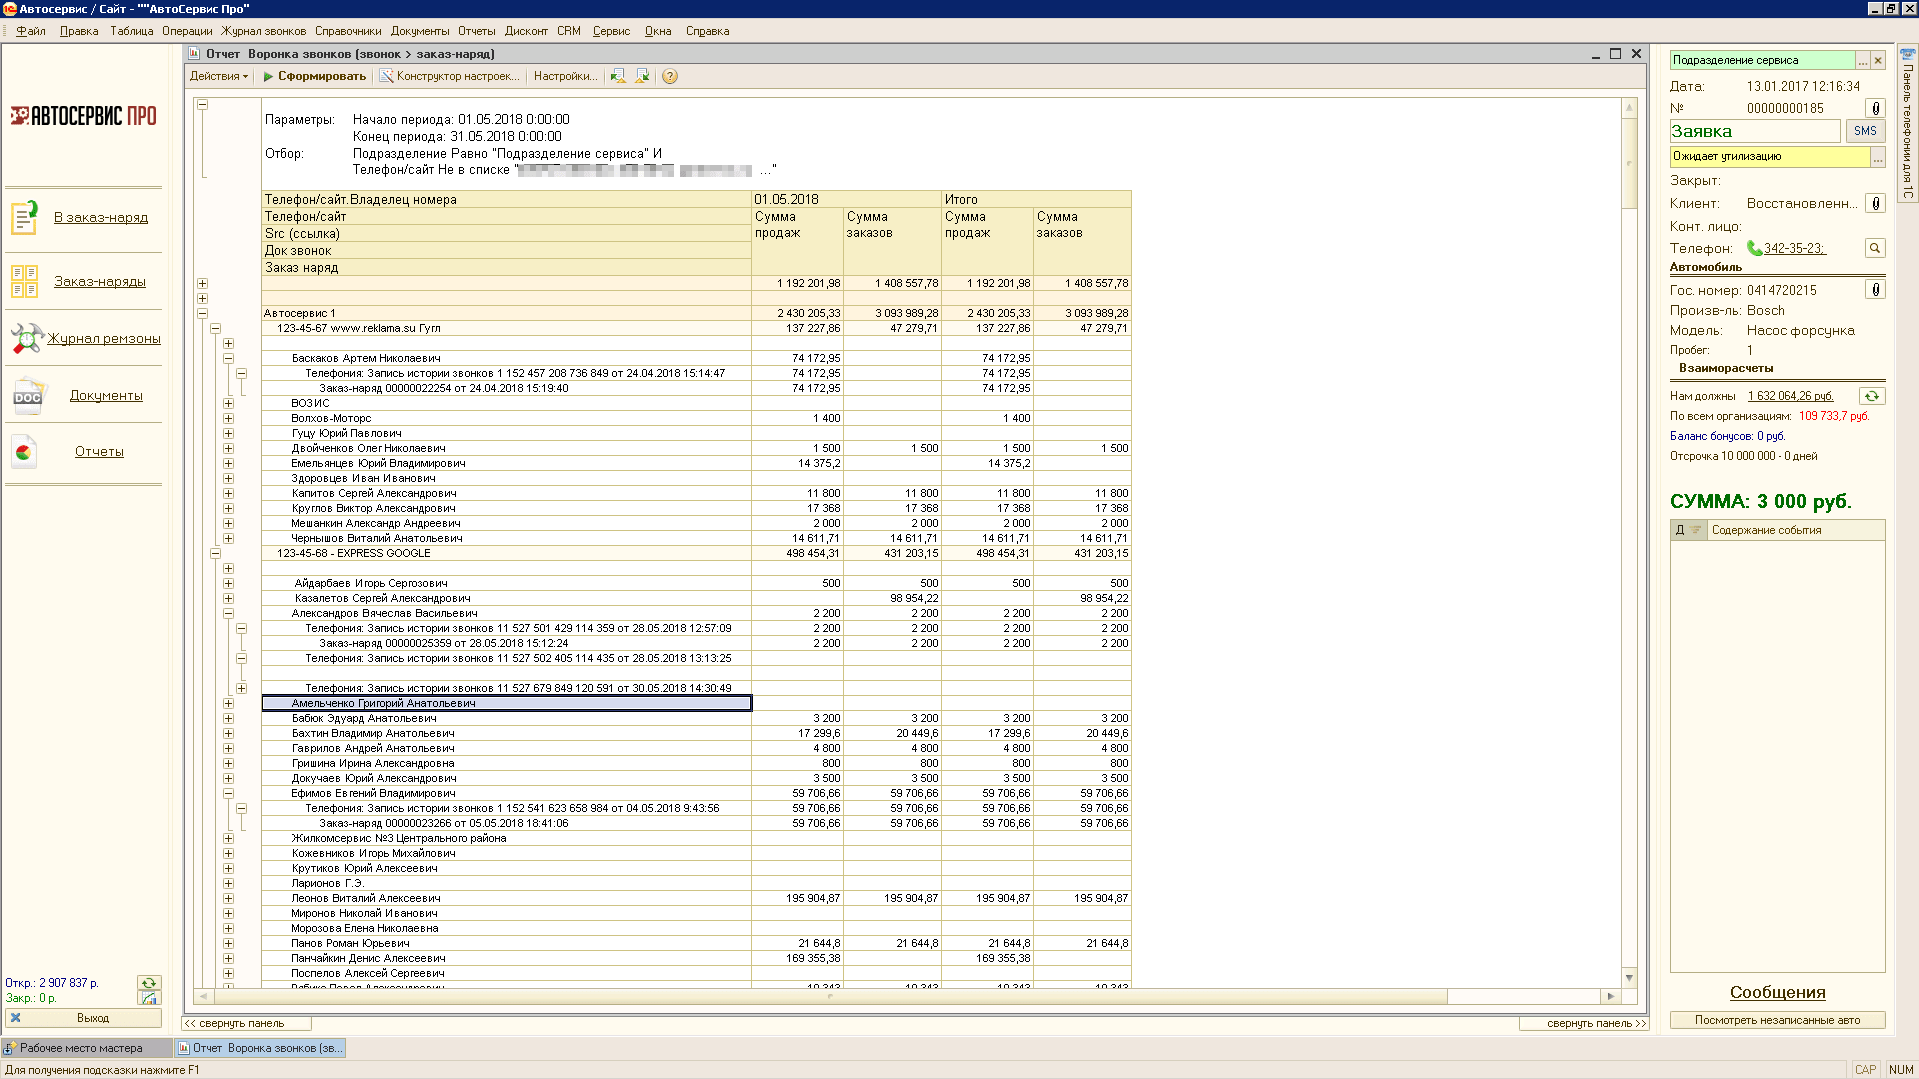Open the 'Действия' dropdown in report toolbar
The height and width of the screenshot is (1079, 1919).
click(218, 76)
